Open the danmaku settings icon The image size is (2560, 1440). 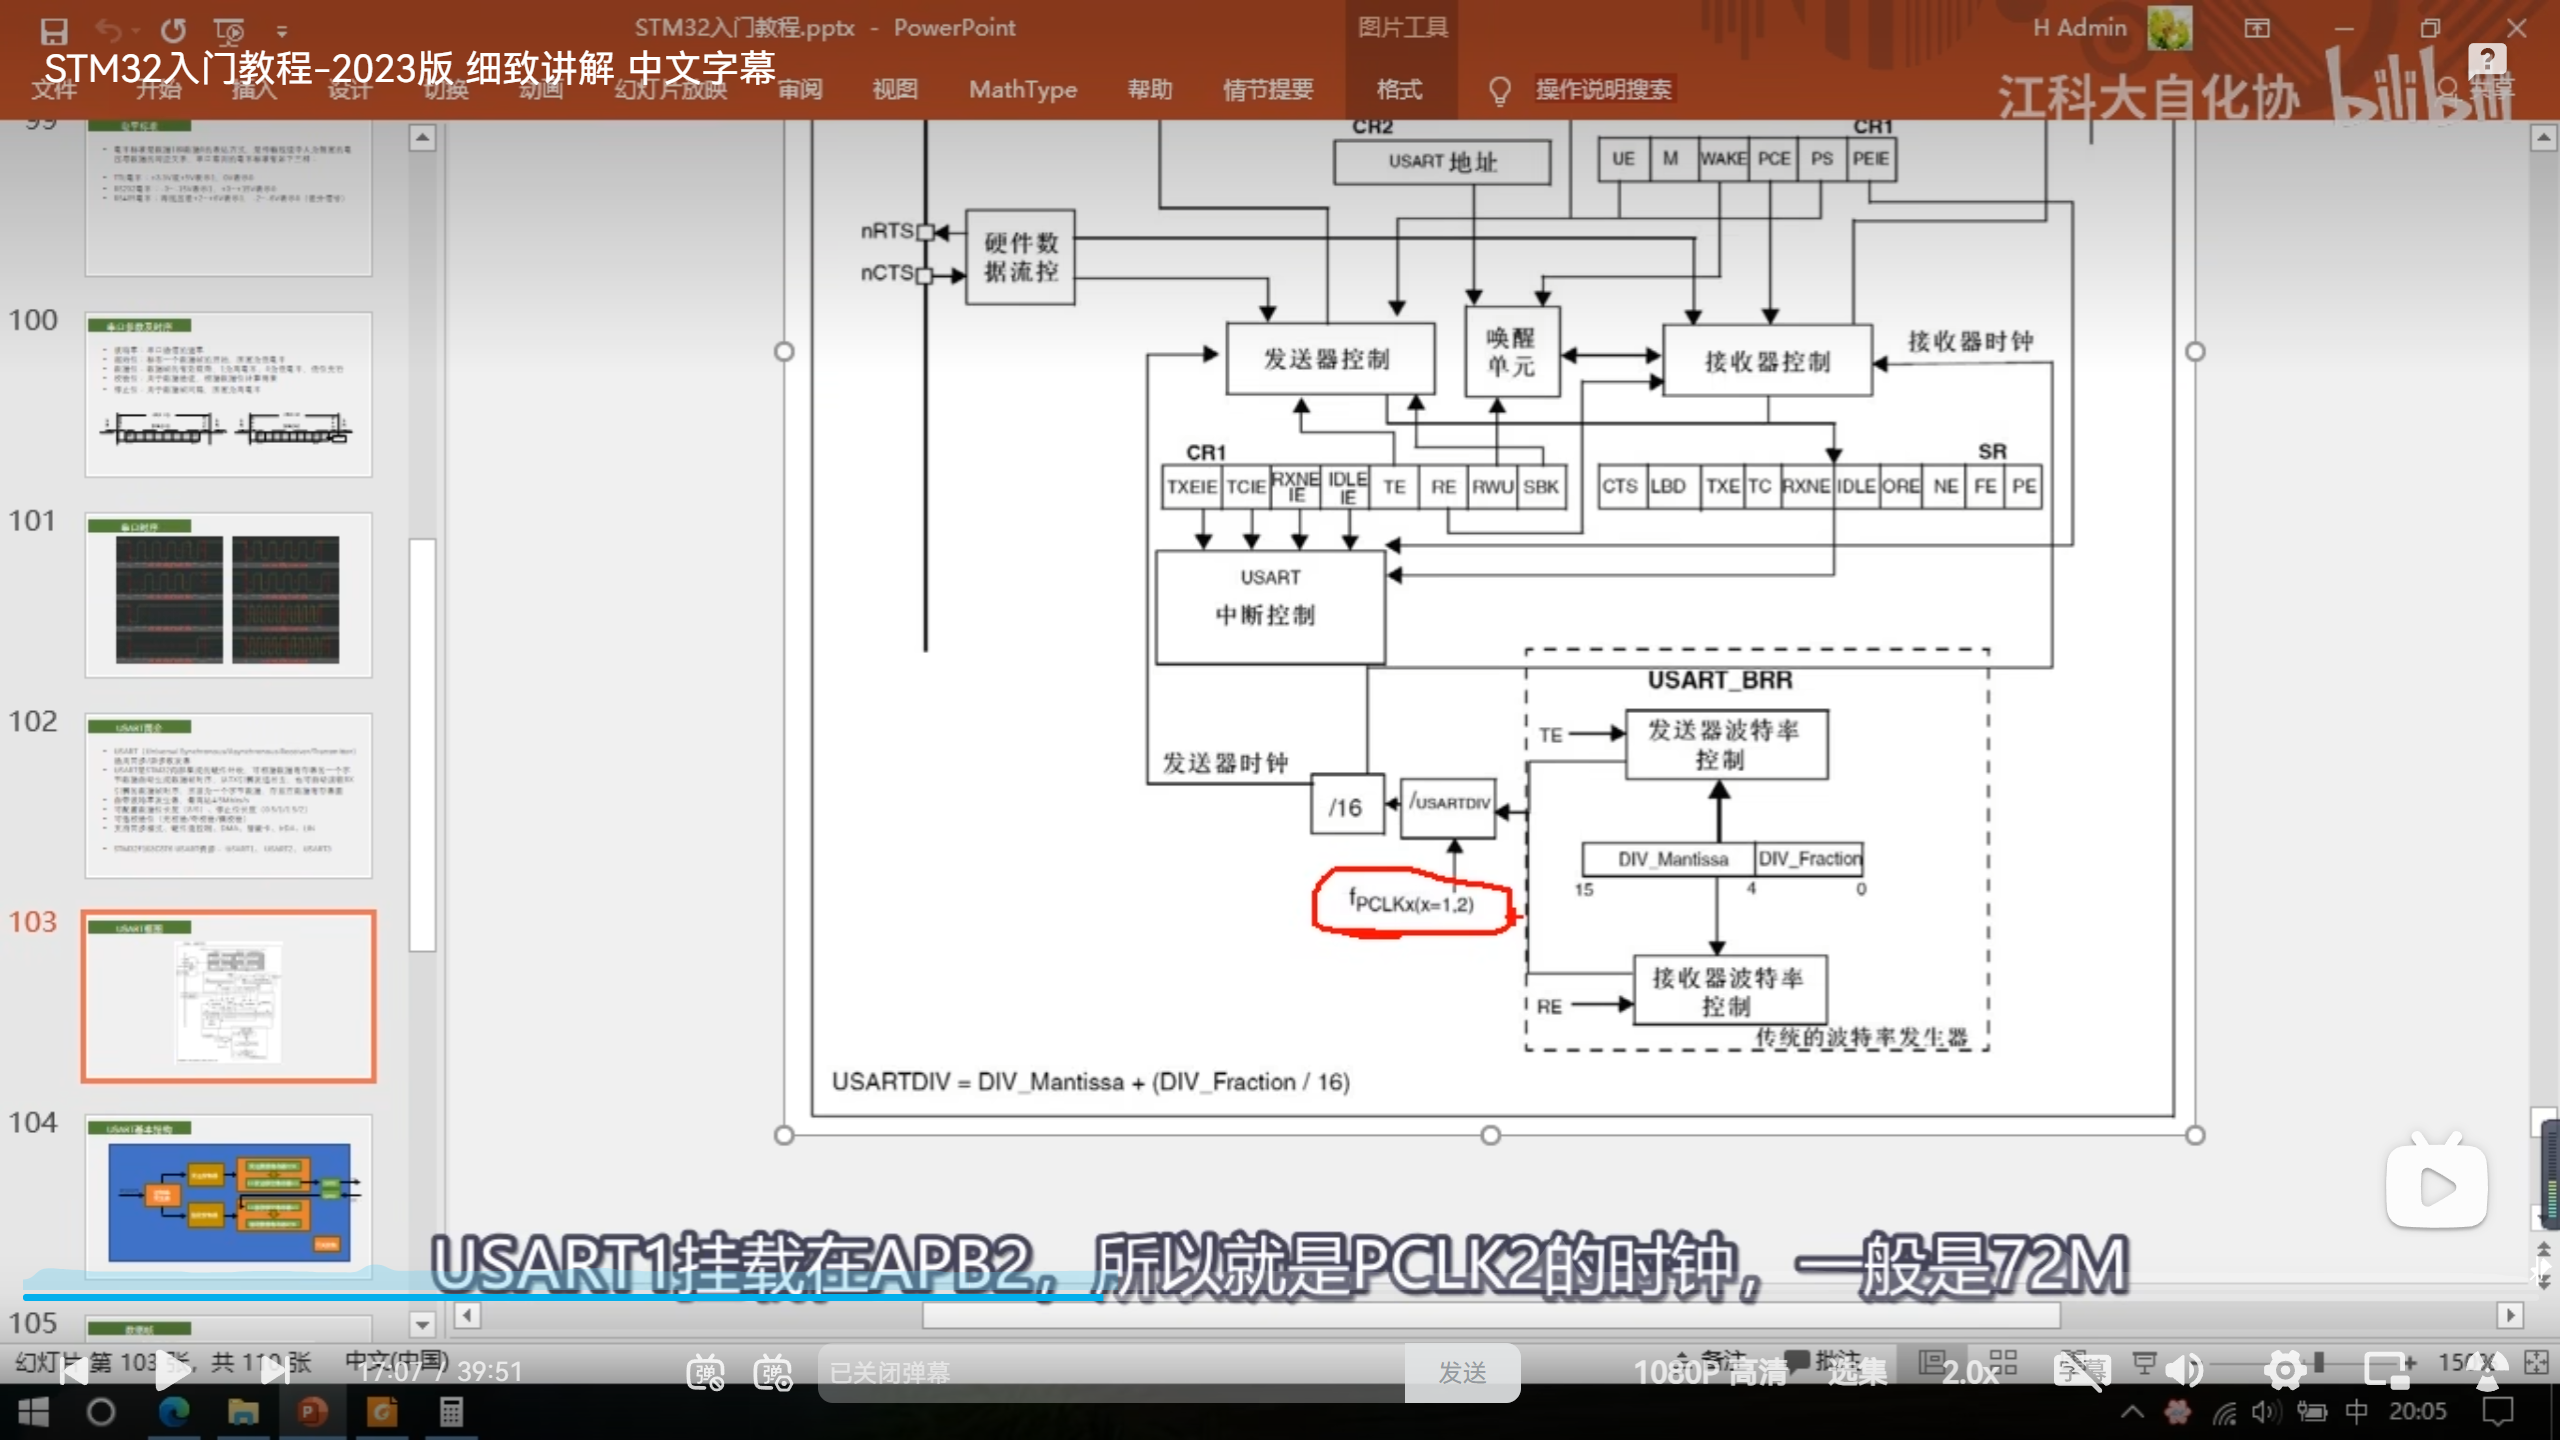pyautogui.click(x=773, y=1372)
